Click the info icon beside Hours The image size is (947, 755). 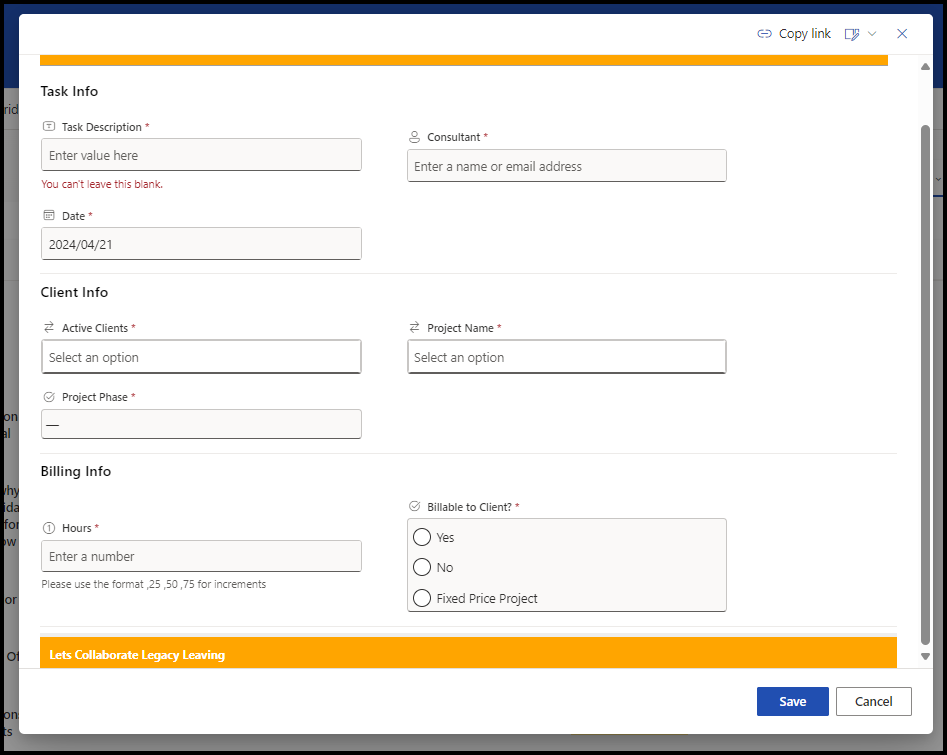point(47,527)
